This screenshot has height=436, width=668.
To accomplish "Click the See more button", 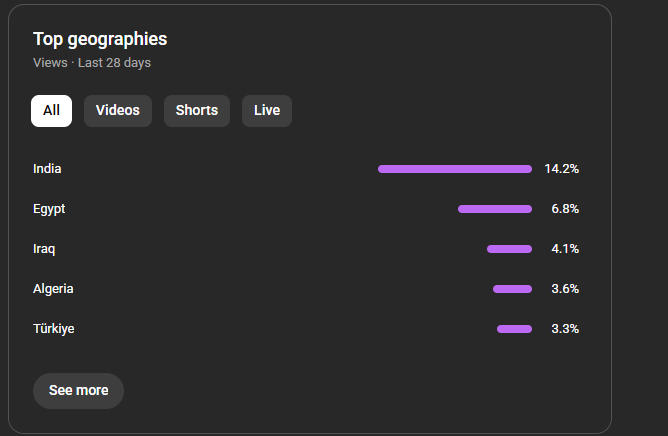I will point(78,390).
